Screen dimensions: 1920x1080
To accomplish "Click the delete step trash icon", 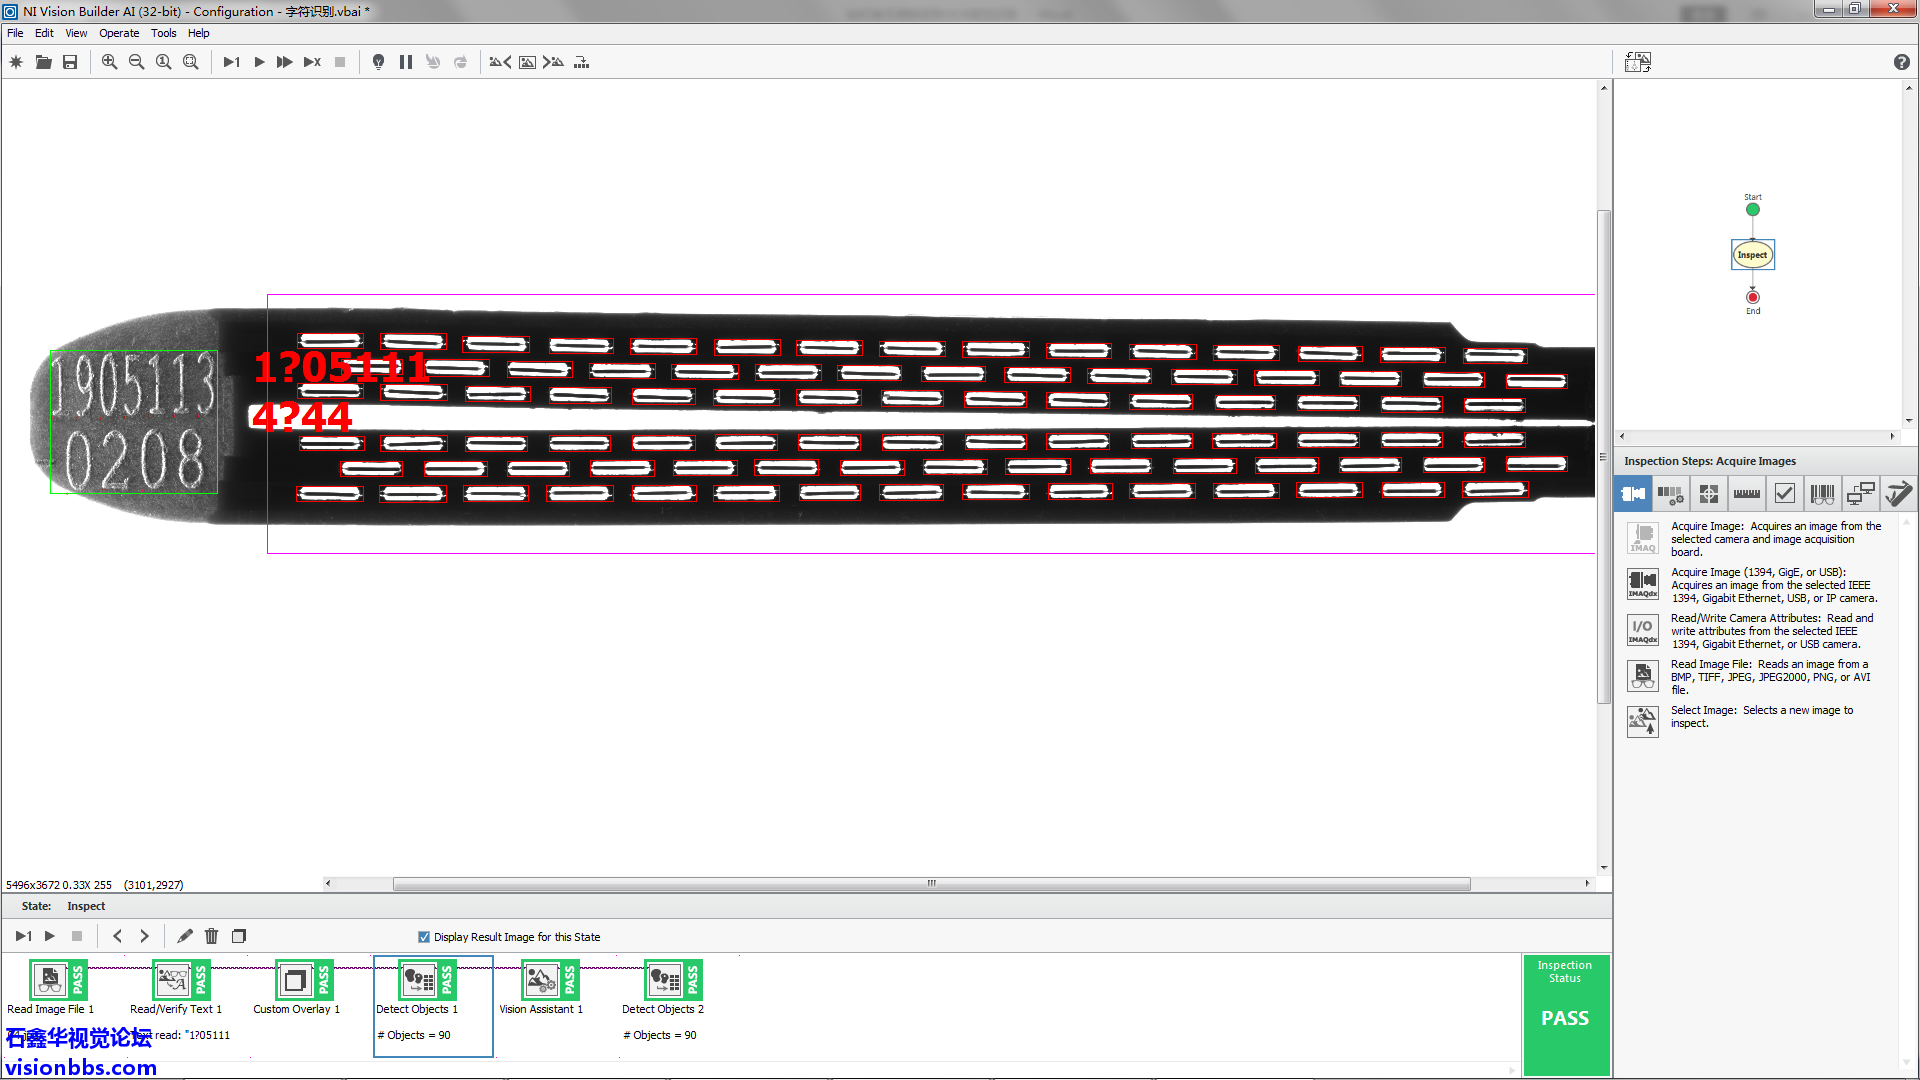I will [x=211, y=937].
